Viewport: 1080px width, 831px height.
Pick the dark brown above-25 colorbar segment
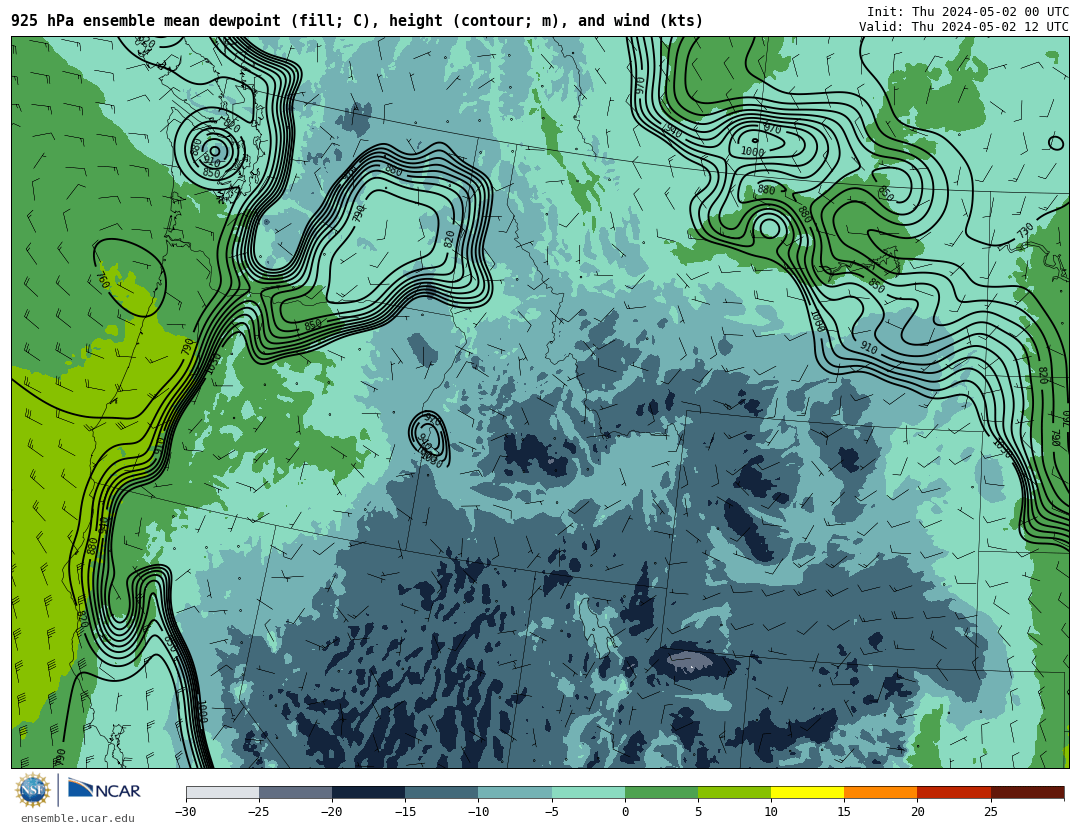(1027, 792)
